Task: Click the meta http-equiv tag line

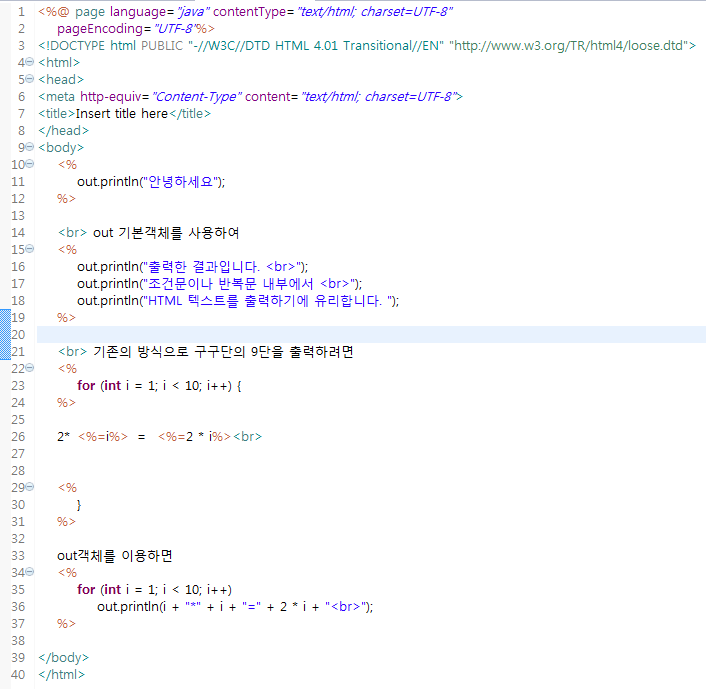Action: (250, 97)
